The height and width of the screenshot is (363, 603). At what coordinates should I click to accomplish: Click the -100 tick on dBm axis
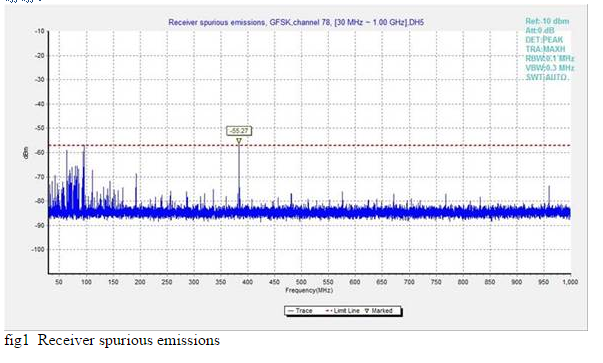(38, 250)
